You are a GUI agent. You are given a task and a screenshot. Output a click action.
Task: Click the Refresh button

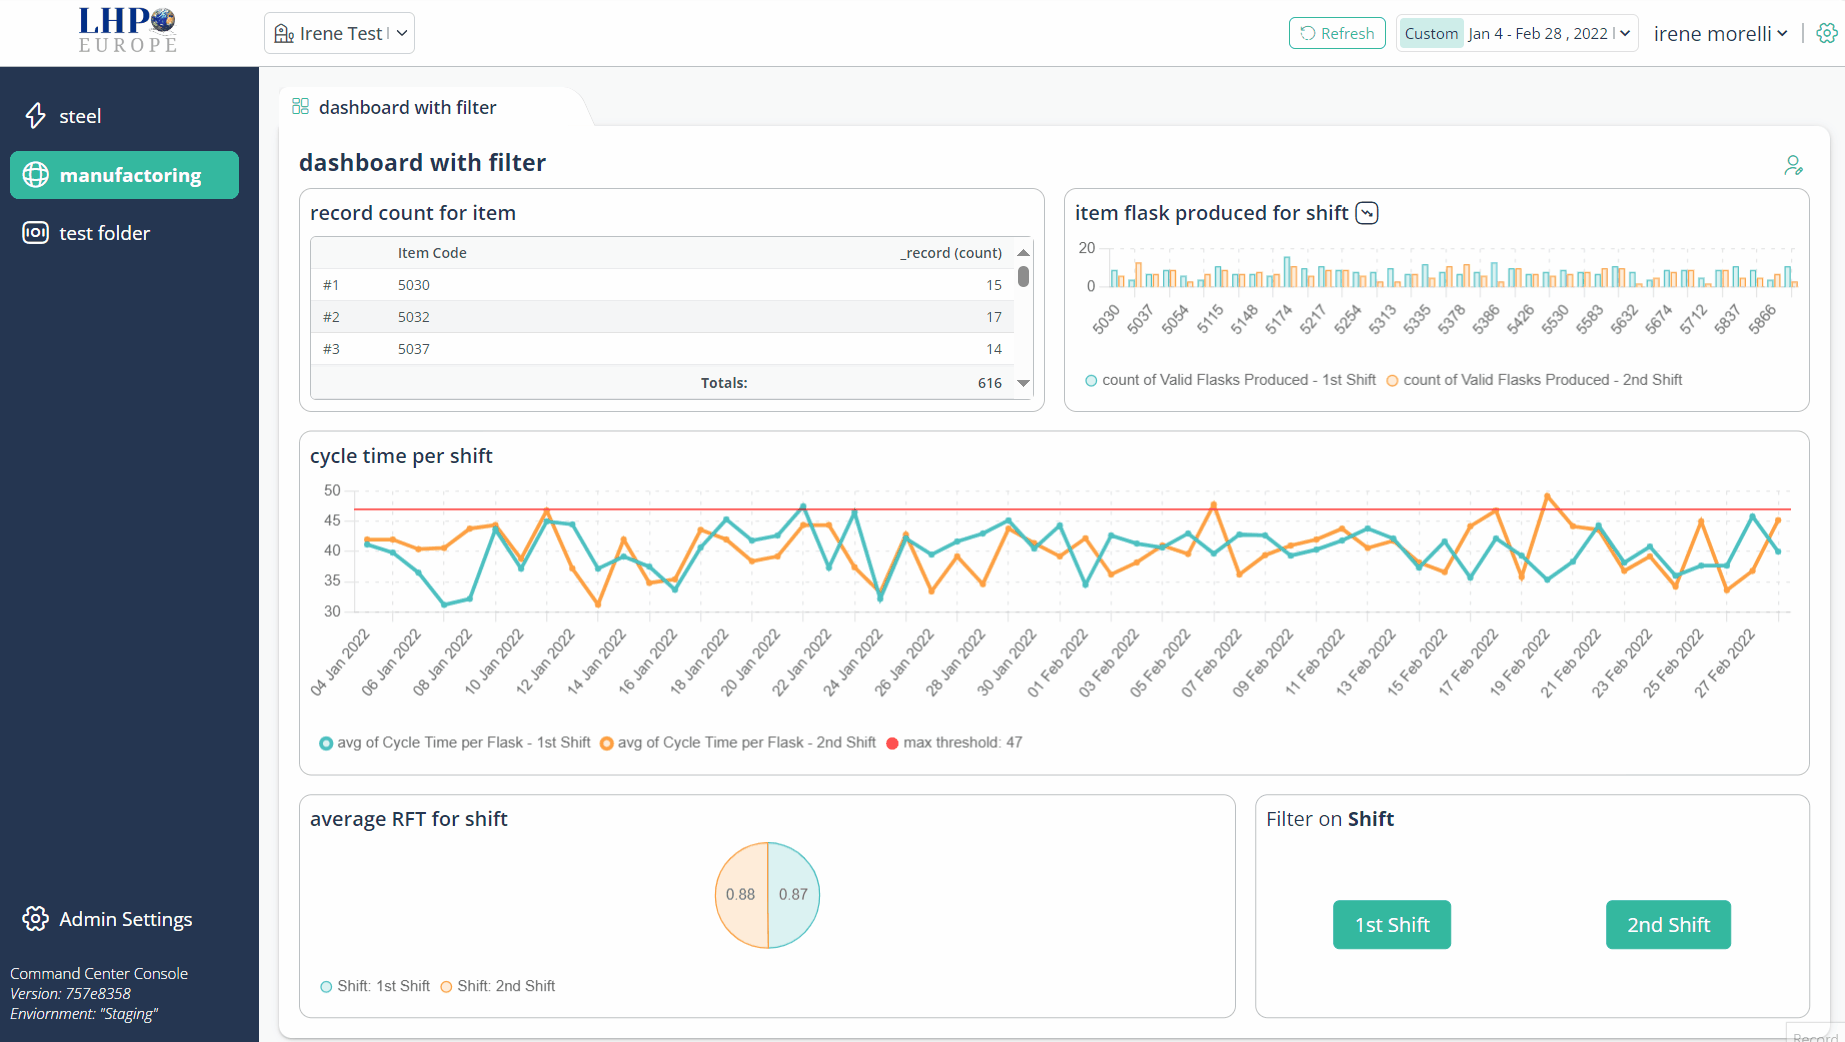coord(1337,33)
